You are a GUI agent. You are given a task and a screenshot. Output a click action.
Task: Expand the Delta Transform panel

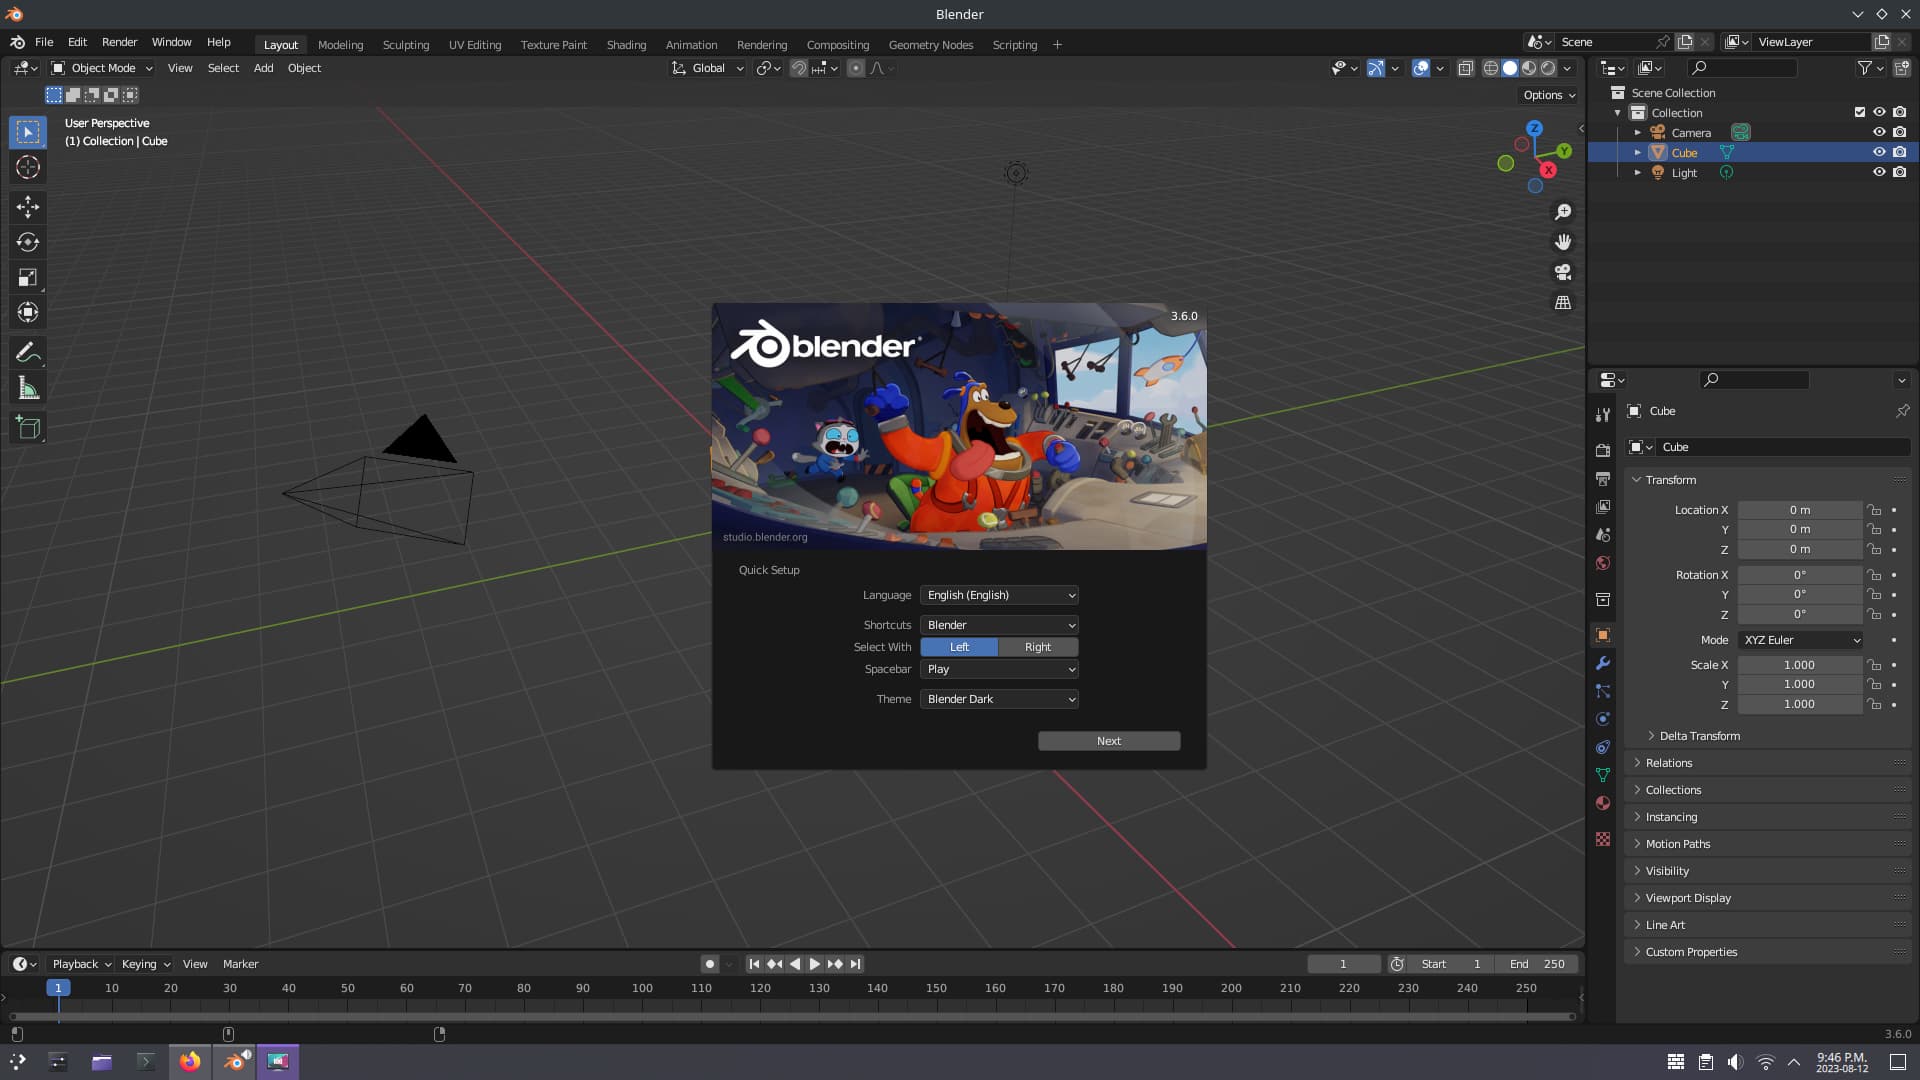point(1699,736)
